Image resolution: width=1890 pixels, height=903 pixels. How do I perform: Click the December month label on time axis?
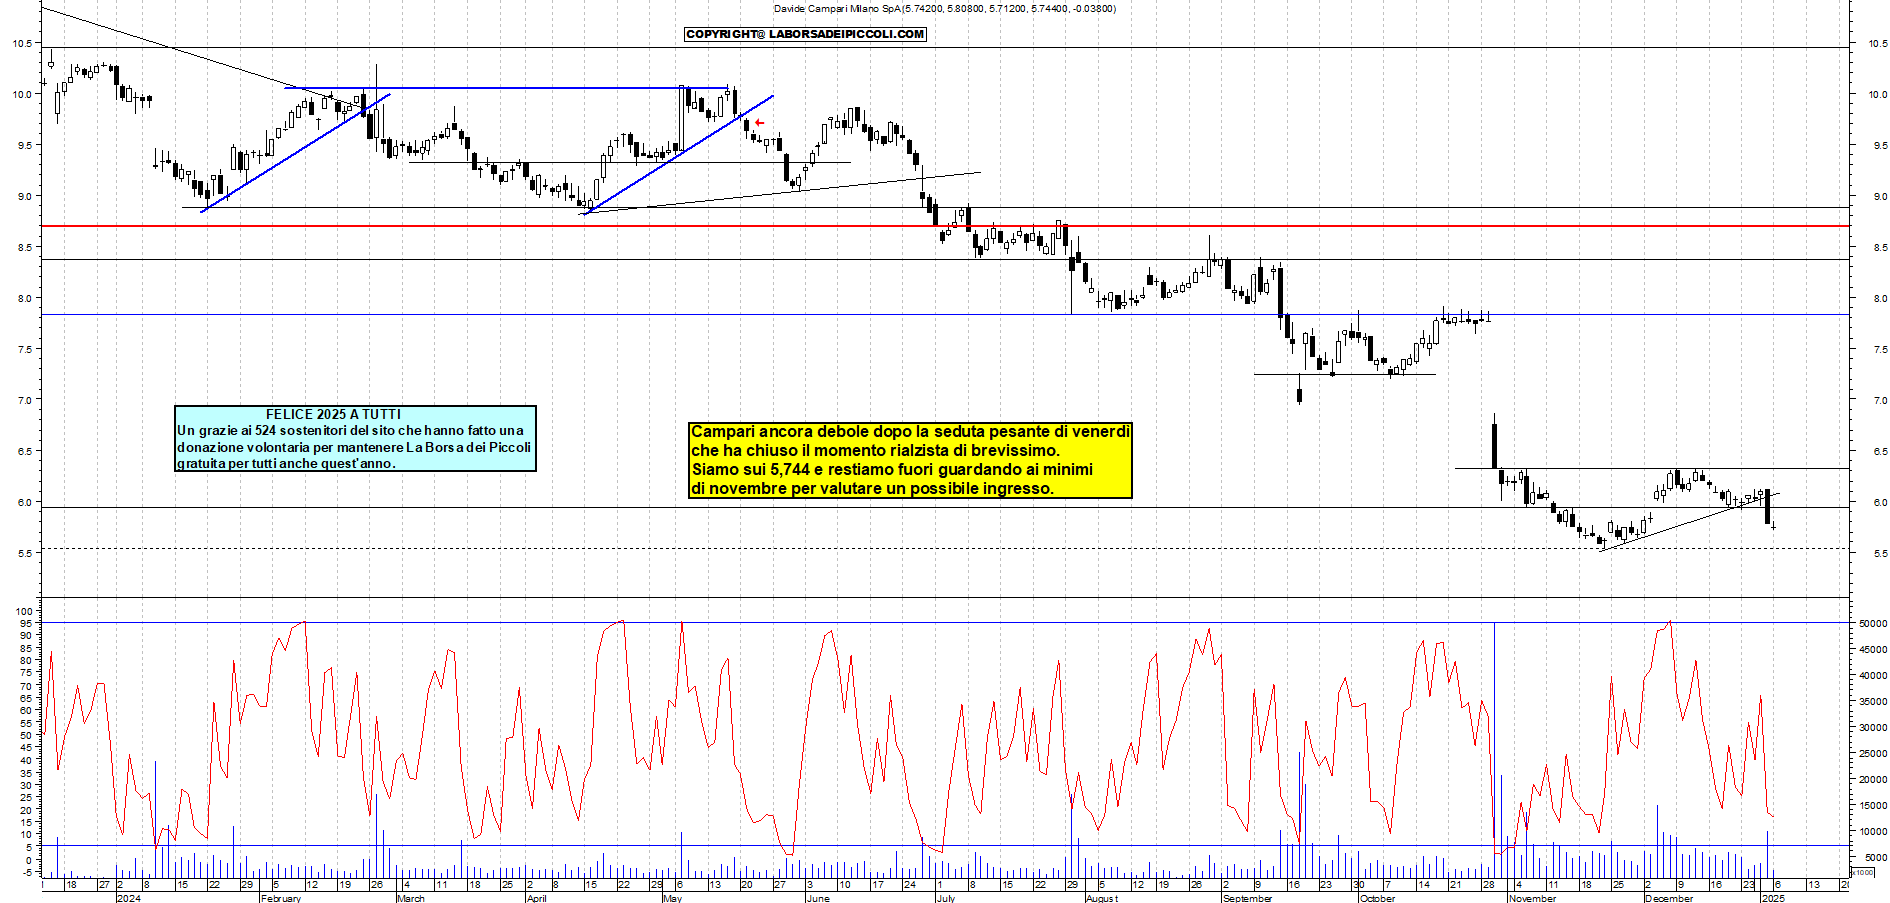point(1669,898)
